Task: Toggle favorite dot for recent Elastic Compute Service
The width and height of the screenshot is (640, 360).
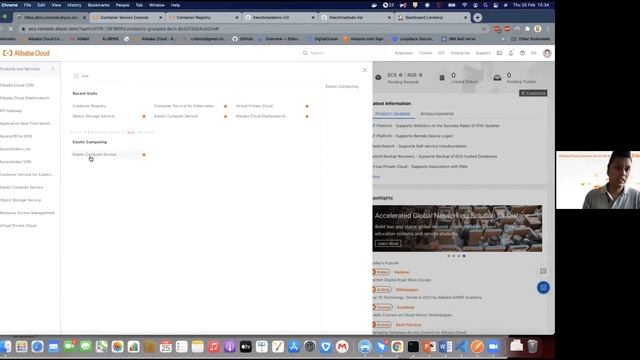Action: coord(225,116)
